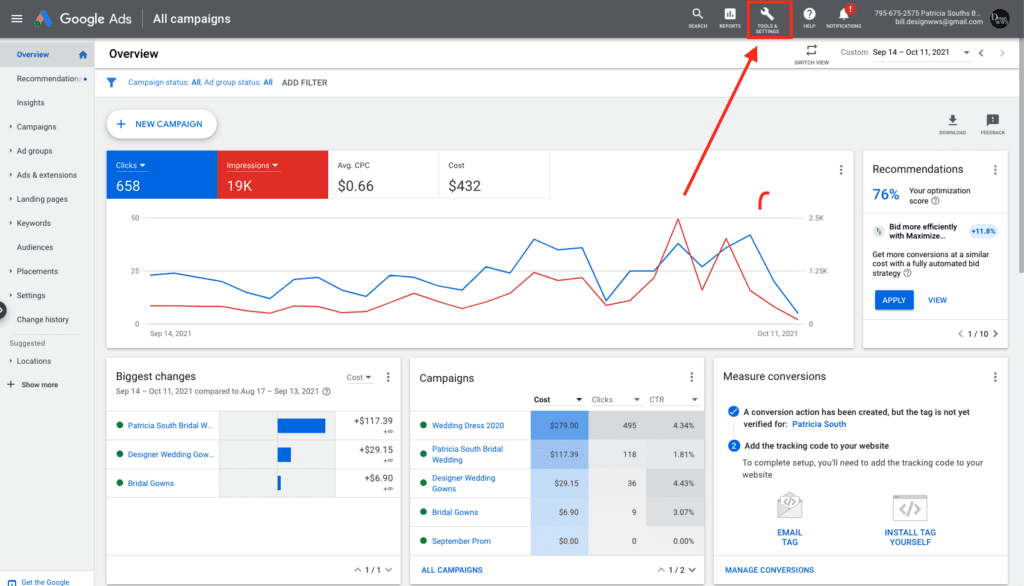Open the Clicks metric dropdown
The width and height of the screenshot is (1024, 586).
[x=131, y=165]
